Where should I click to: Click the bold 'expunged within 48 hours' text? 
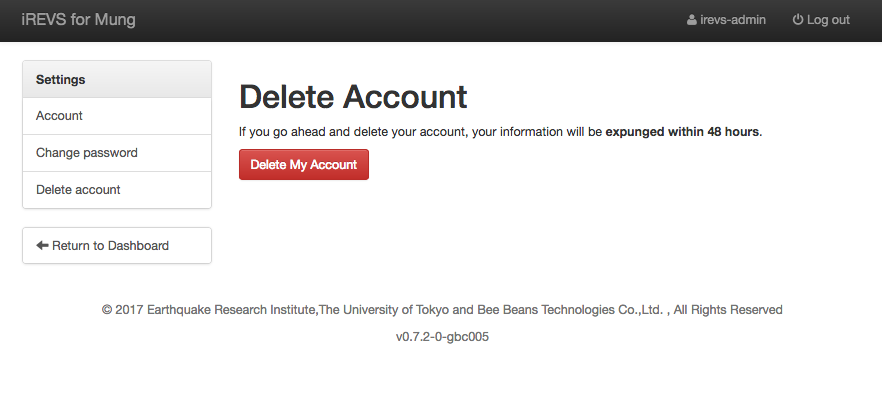683,131
